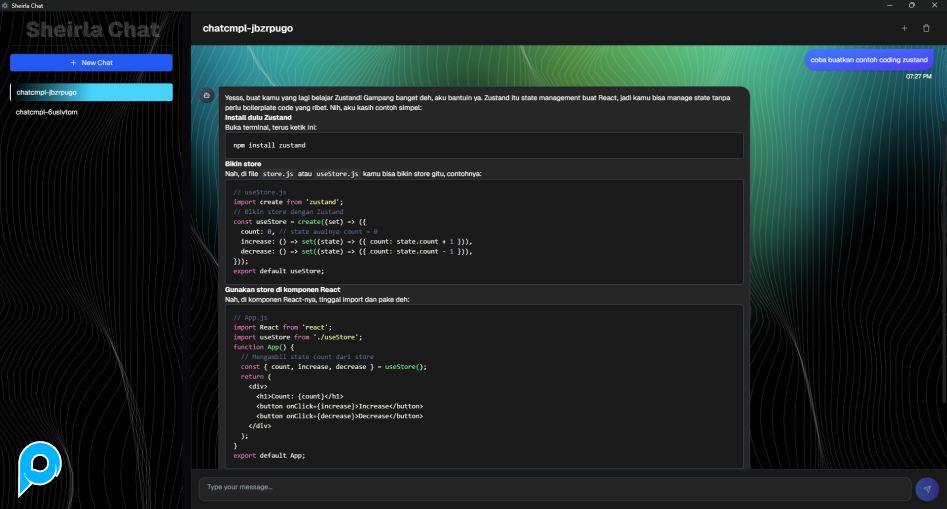
Task: Maximize the Sheirla Chat window
Action: point(911,5)
